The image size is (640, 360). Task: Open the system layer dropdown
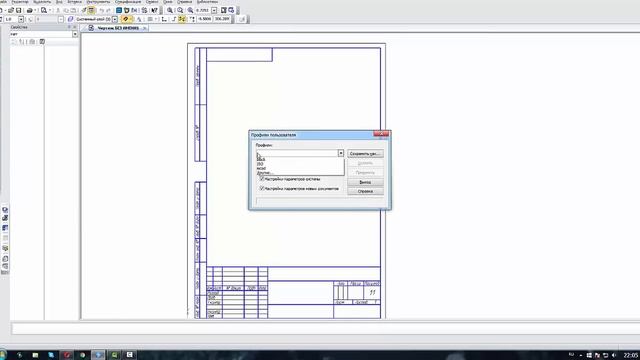point(115,19)
